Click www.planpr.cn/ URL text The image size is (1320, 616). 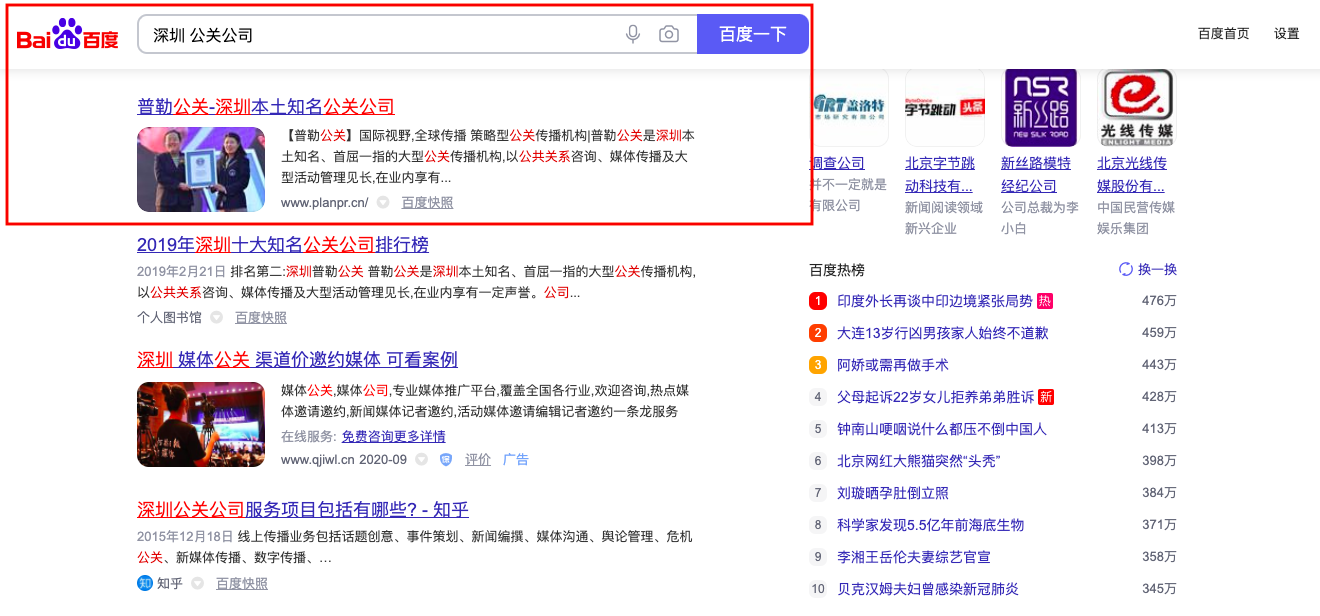pyautogui.click(x=325, y=202)
